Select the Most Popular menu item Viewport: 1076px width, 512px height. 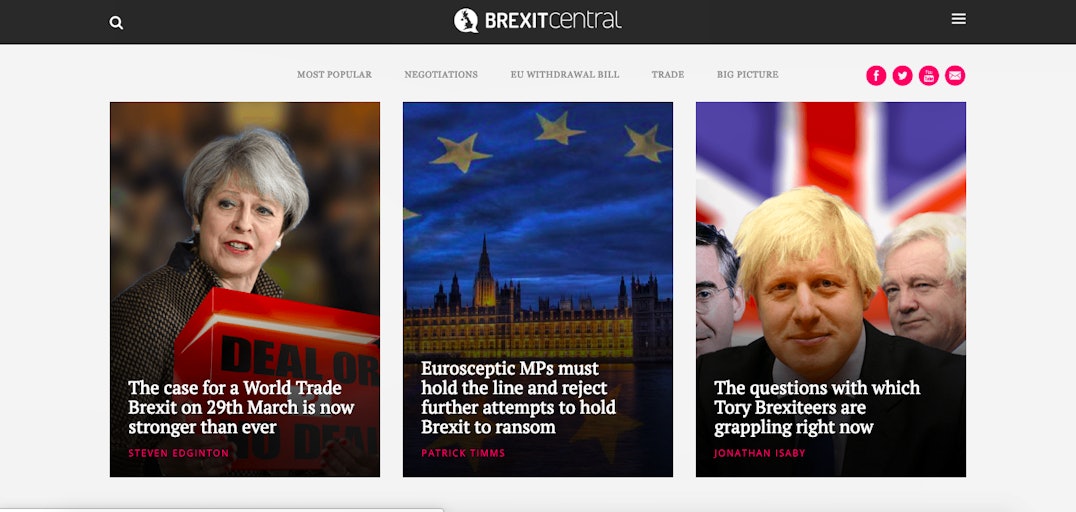(x=334, y=74)
